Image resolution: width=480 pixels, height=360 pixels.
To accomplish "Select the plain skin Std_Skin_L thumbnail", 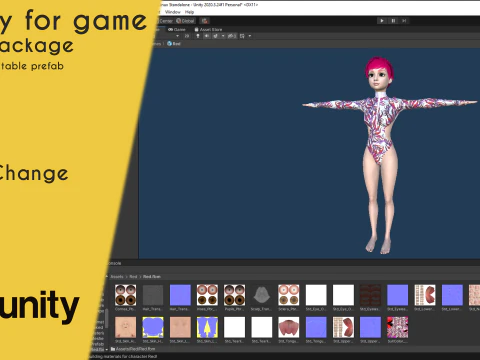I will pyautogui.click(x=180, y=327).
